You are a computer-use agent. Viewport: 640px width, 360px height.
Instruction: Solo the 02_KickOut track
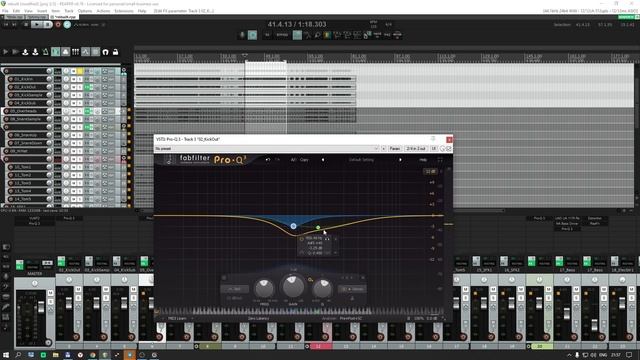pyautogui.click(x=80, y=87)
